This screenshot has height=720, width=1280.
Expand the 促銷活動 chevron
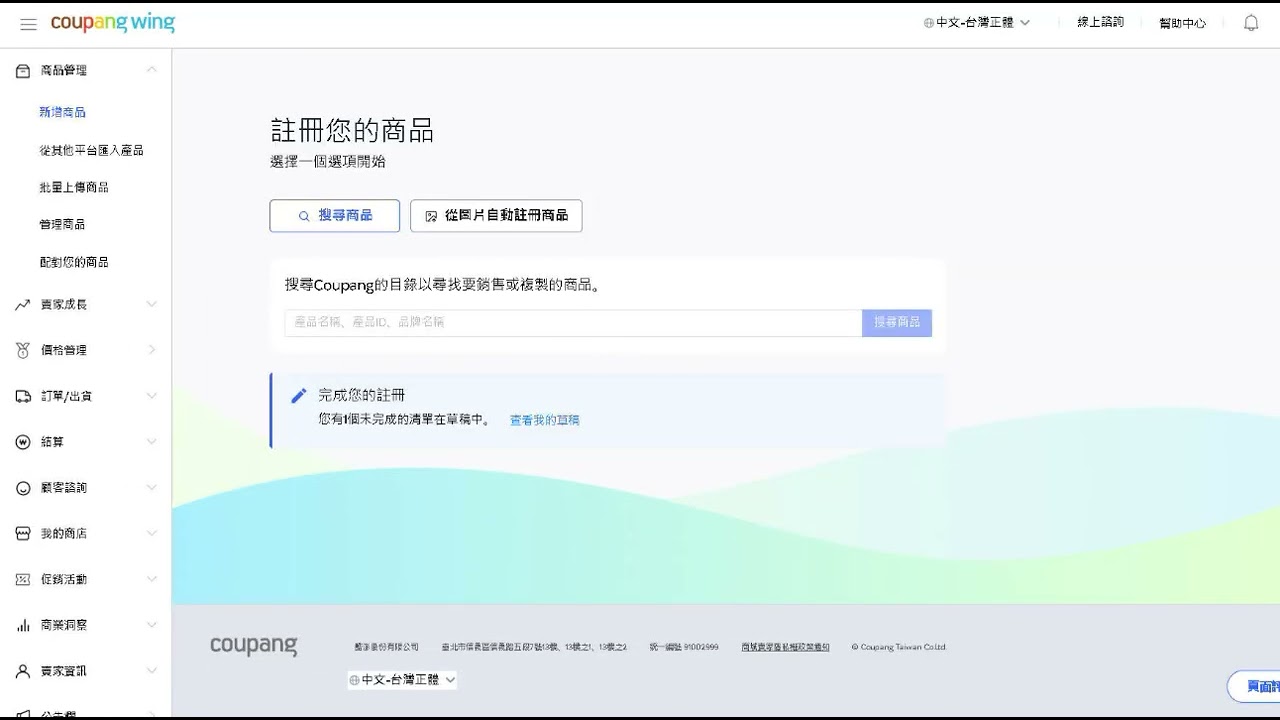152,579
